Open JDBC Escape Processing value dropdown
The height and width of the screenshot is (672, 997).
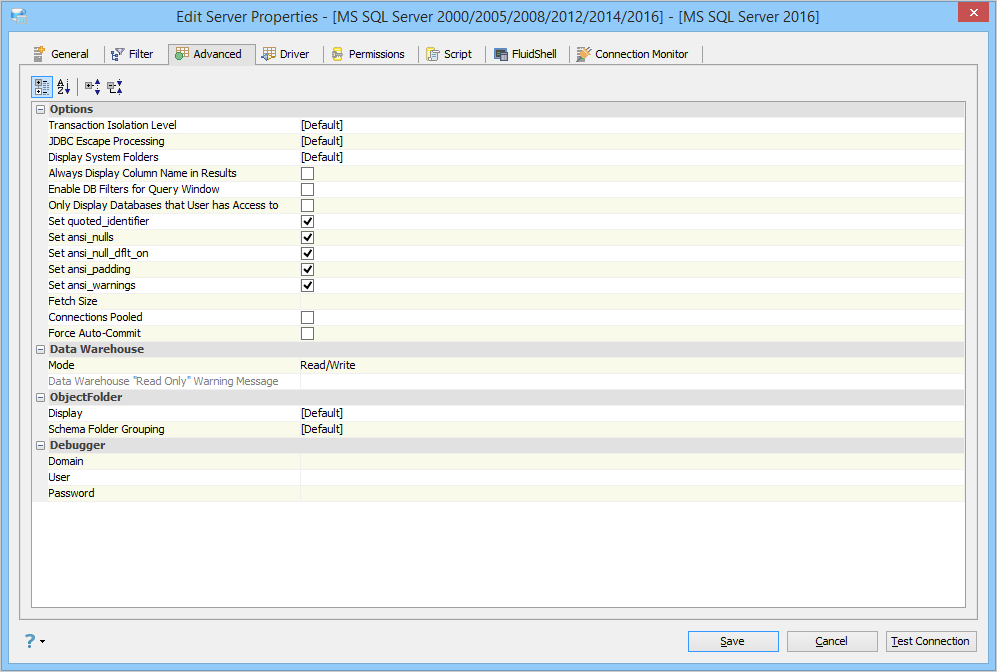[x=632, y=141]
